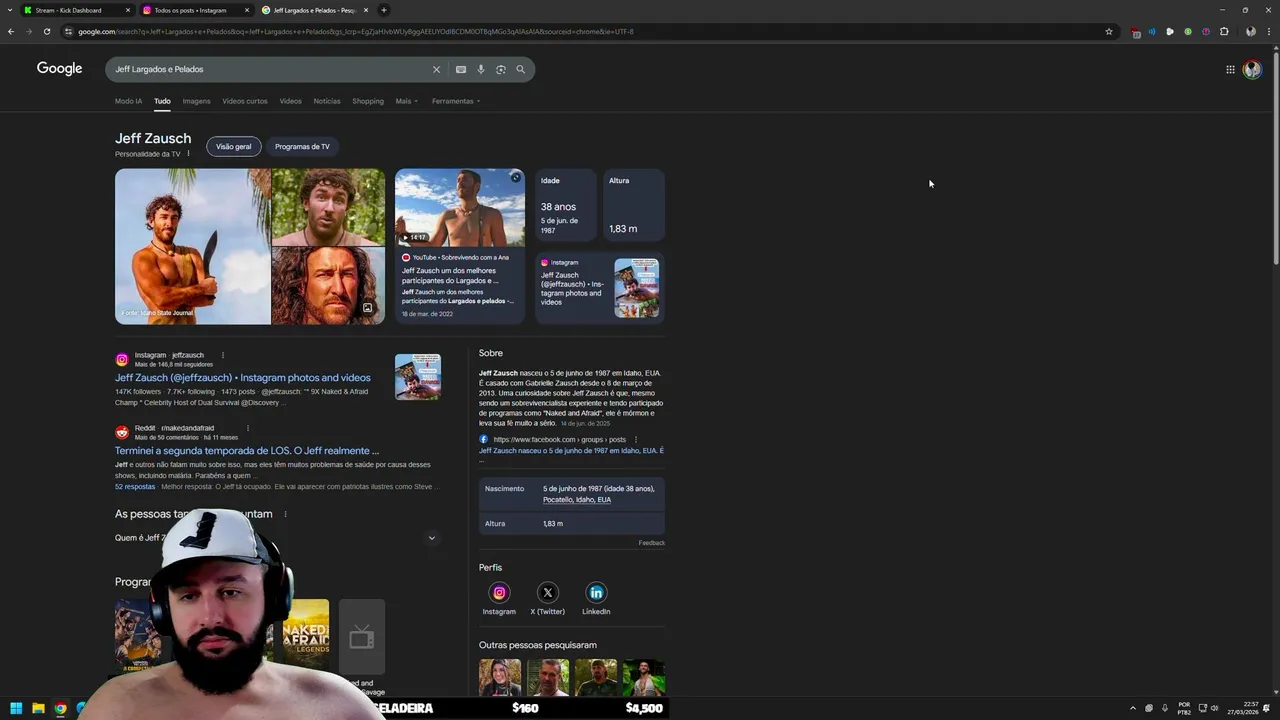Click the Feedback link under knowledge panel
1280x720 pixels.
[652, 543]
